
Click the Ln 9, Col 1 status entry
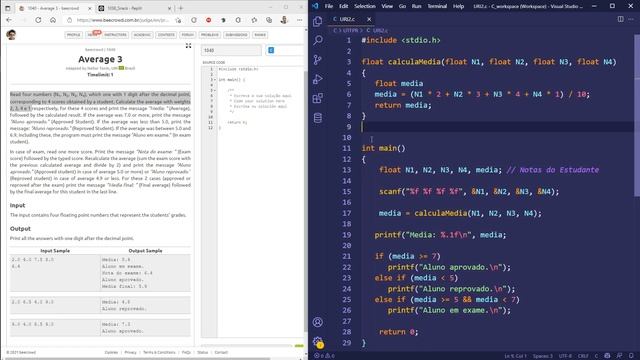[x=516, y=356]
